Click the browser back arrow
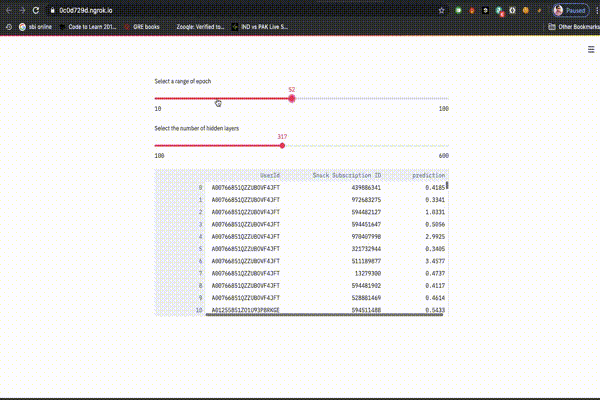 coord(9,9)
